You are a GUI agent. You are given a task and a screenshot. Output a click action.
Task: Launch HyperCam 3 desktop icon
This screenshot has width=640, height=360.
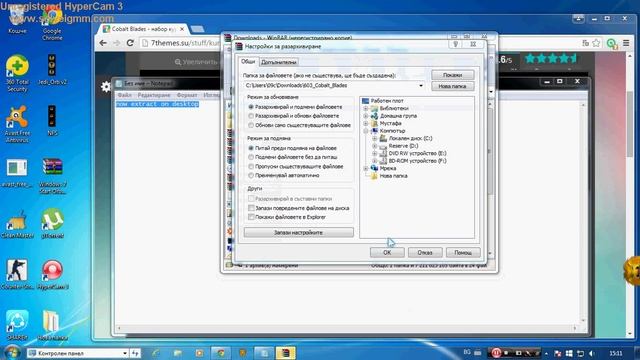[x=52, y=275]
